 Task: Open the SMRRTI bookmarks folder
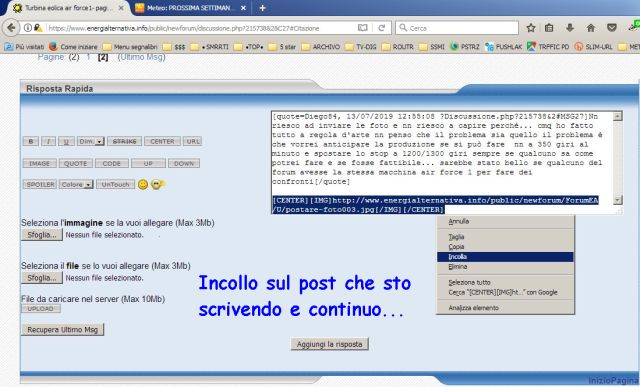(x=210, y=47)
